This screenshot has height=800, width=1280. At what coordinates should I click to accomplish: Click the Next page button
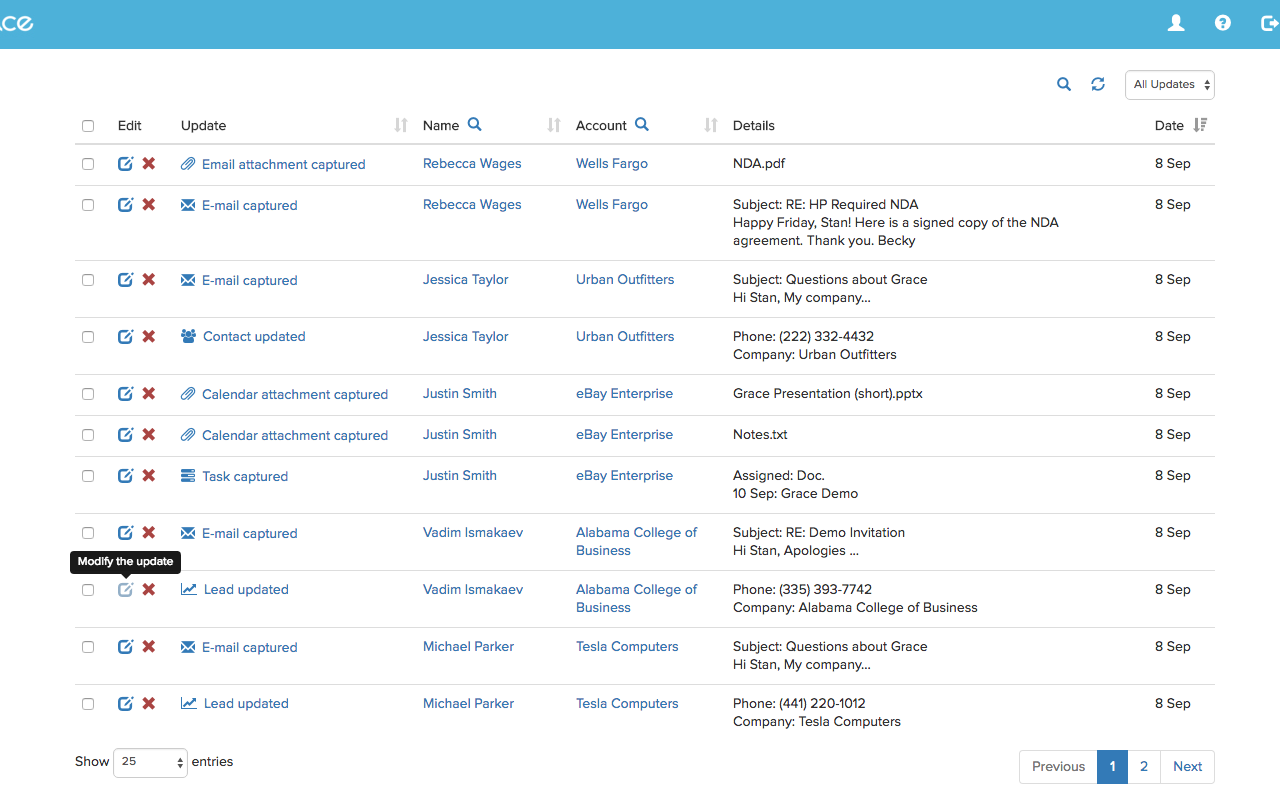tap(1188, 767)
